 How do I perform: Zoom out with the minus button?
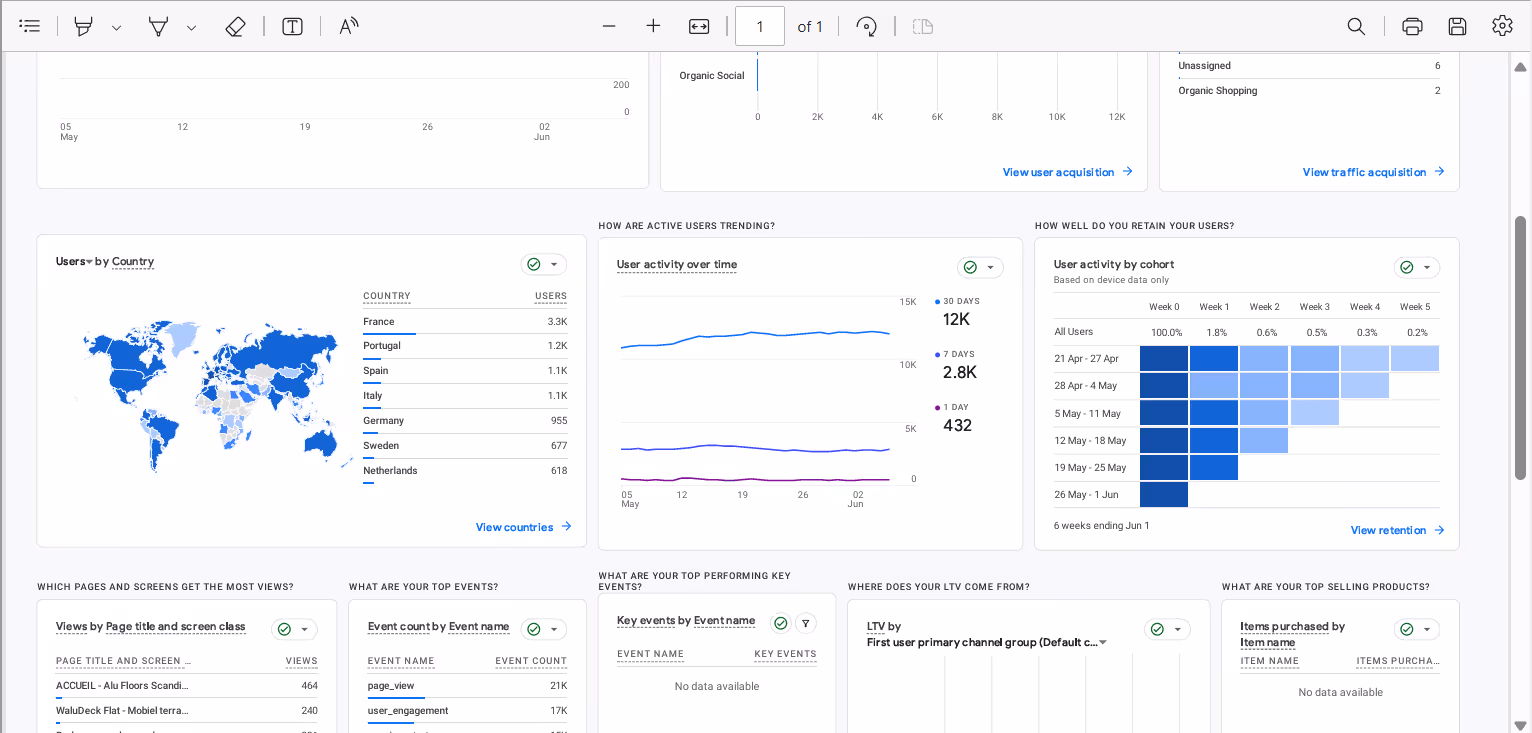[609, 27]
